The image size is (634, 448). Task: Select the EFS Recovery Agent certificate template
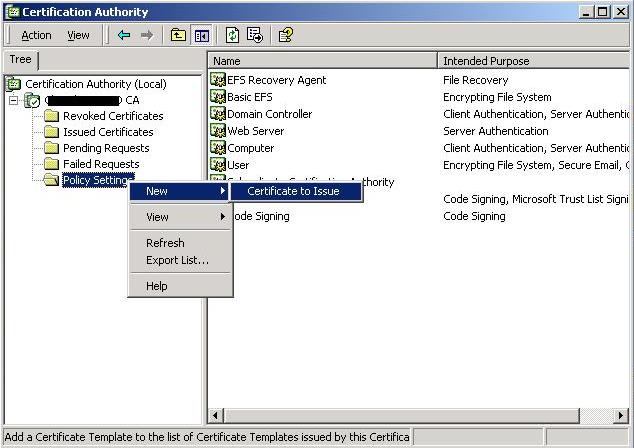pyautogui.click(x=276, y=80)
